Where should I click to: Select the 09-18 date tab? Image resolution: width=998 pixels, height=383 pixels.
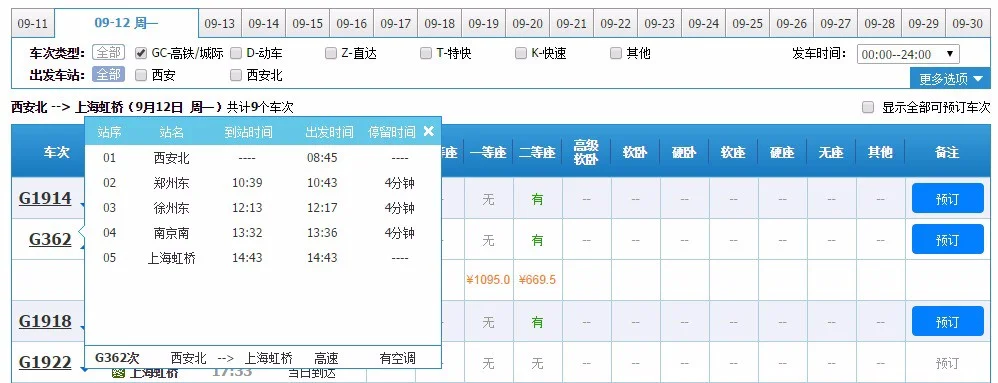(439, 24)
